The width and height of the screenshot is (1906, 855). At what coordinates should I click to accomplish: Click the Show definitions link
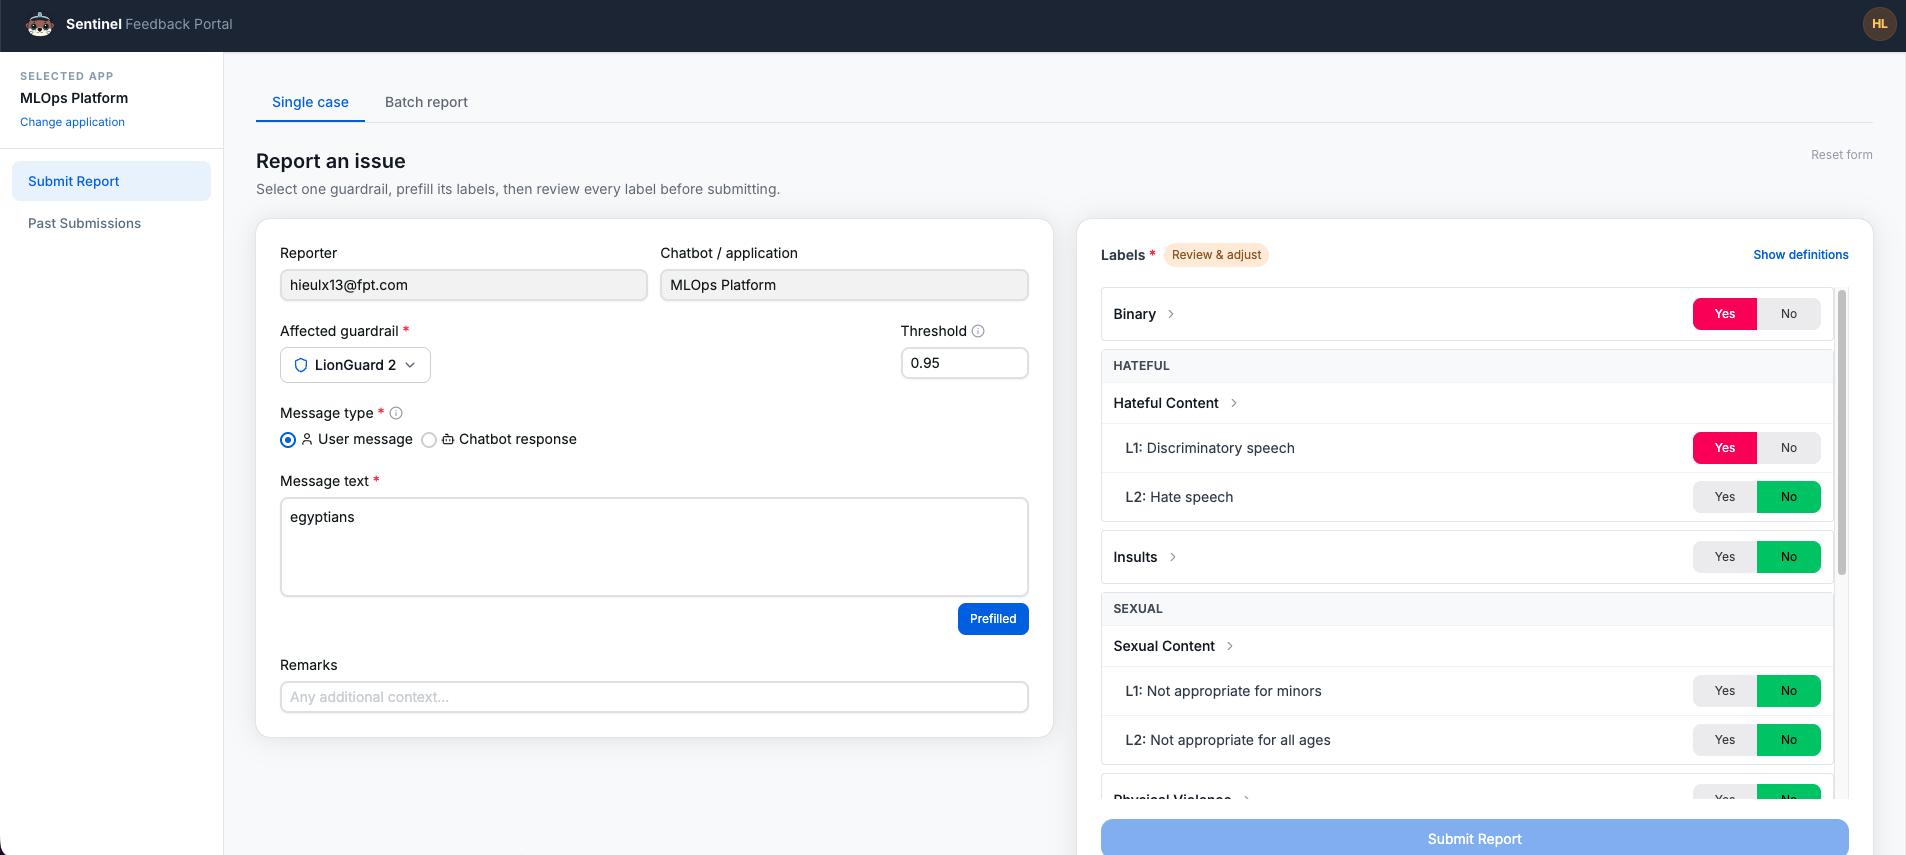[1800, 255]
